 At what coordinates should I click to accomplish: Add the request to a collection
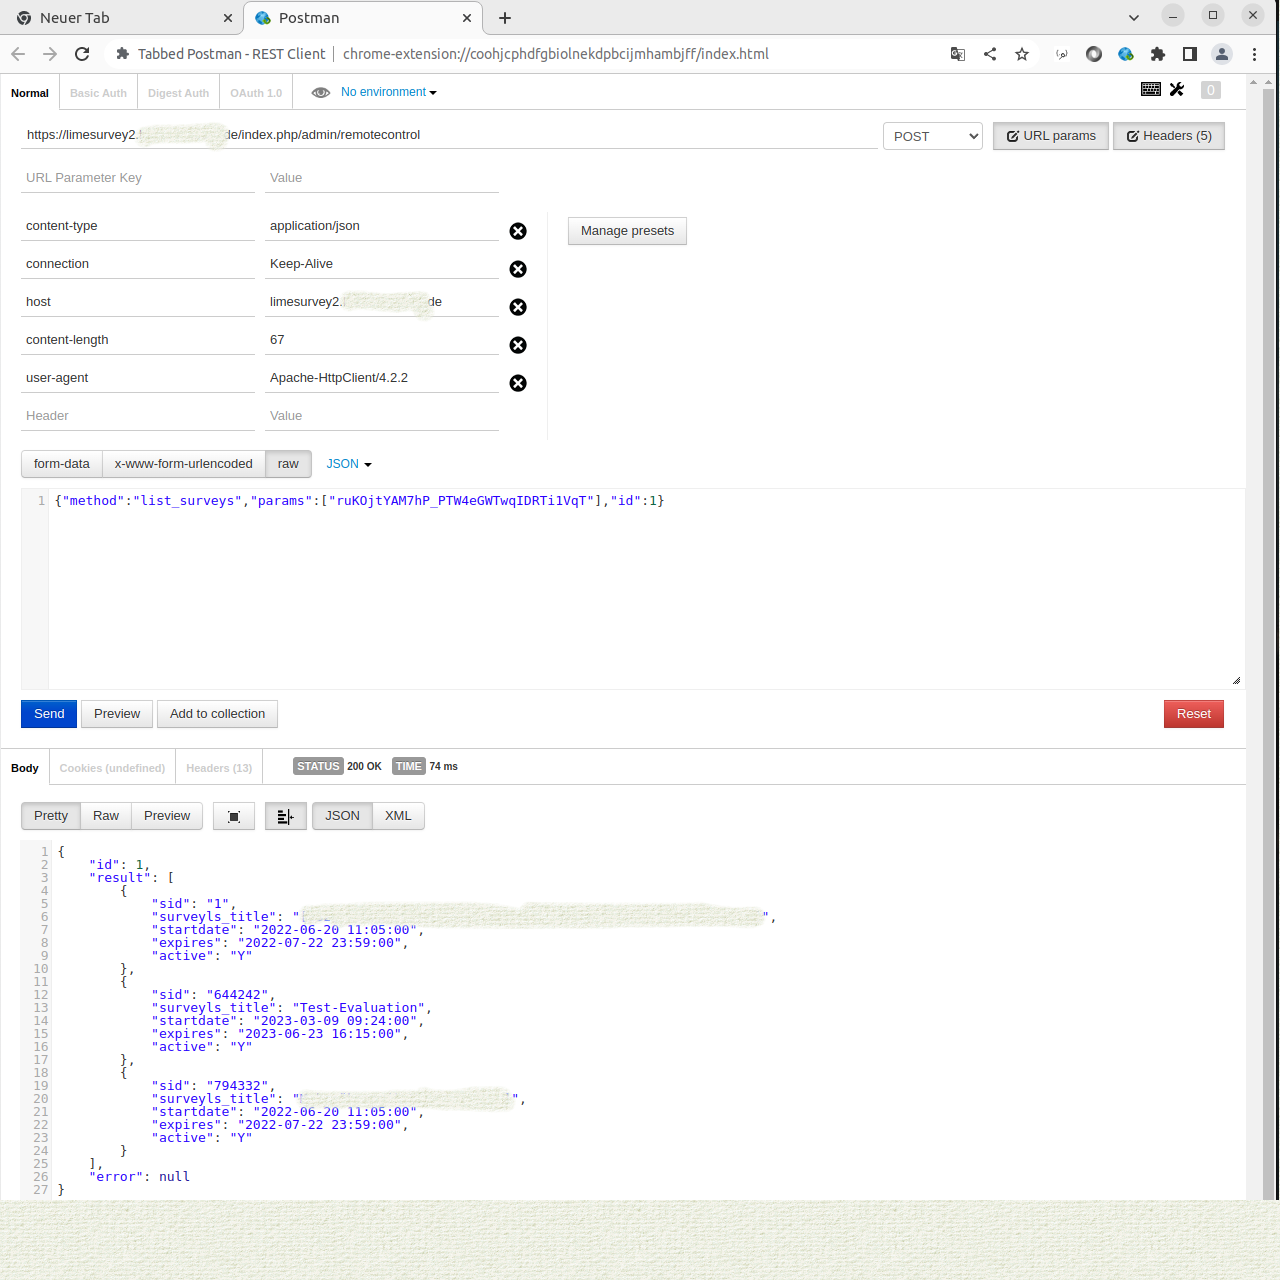click(217, 714)
